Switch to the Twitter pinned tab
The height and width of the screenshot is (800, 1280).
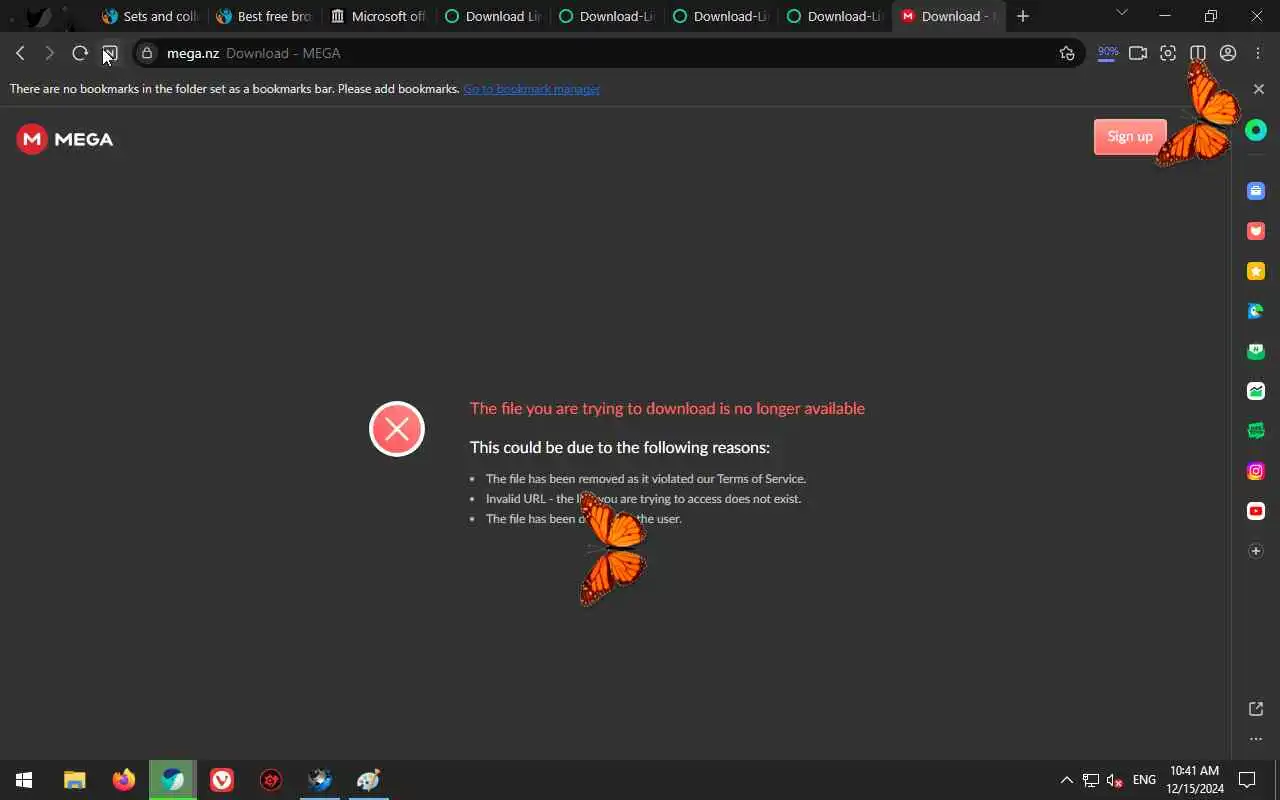click(x=37, y=16)
